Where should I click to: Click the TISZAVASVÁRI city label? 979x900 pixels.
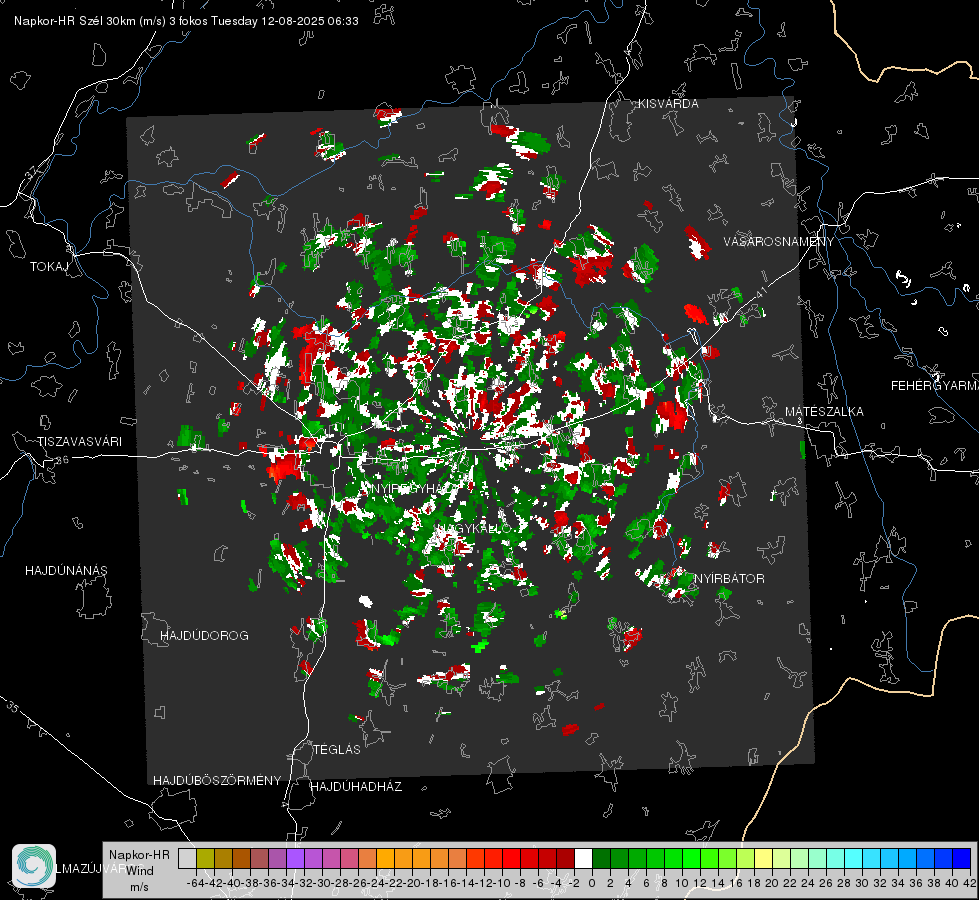pos(79,442)
